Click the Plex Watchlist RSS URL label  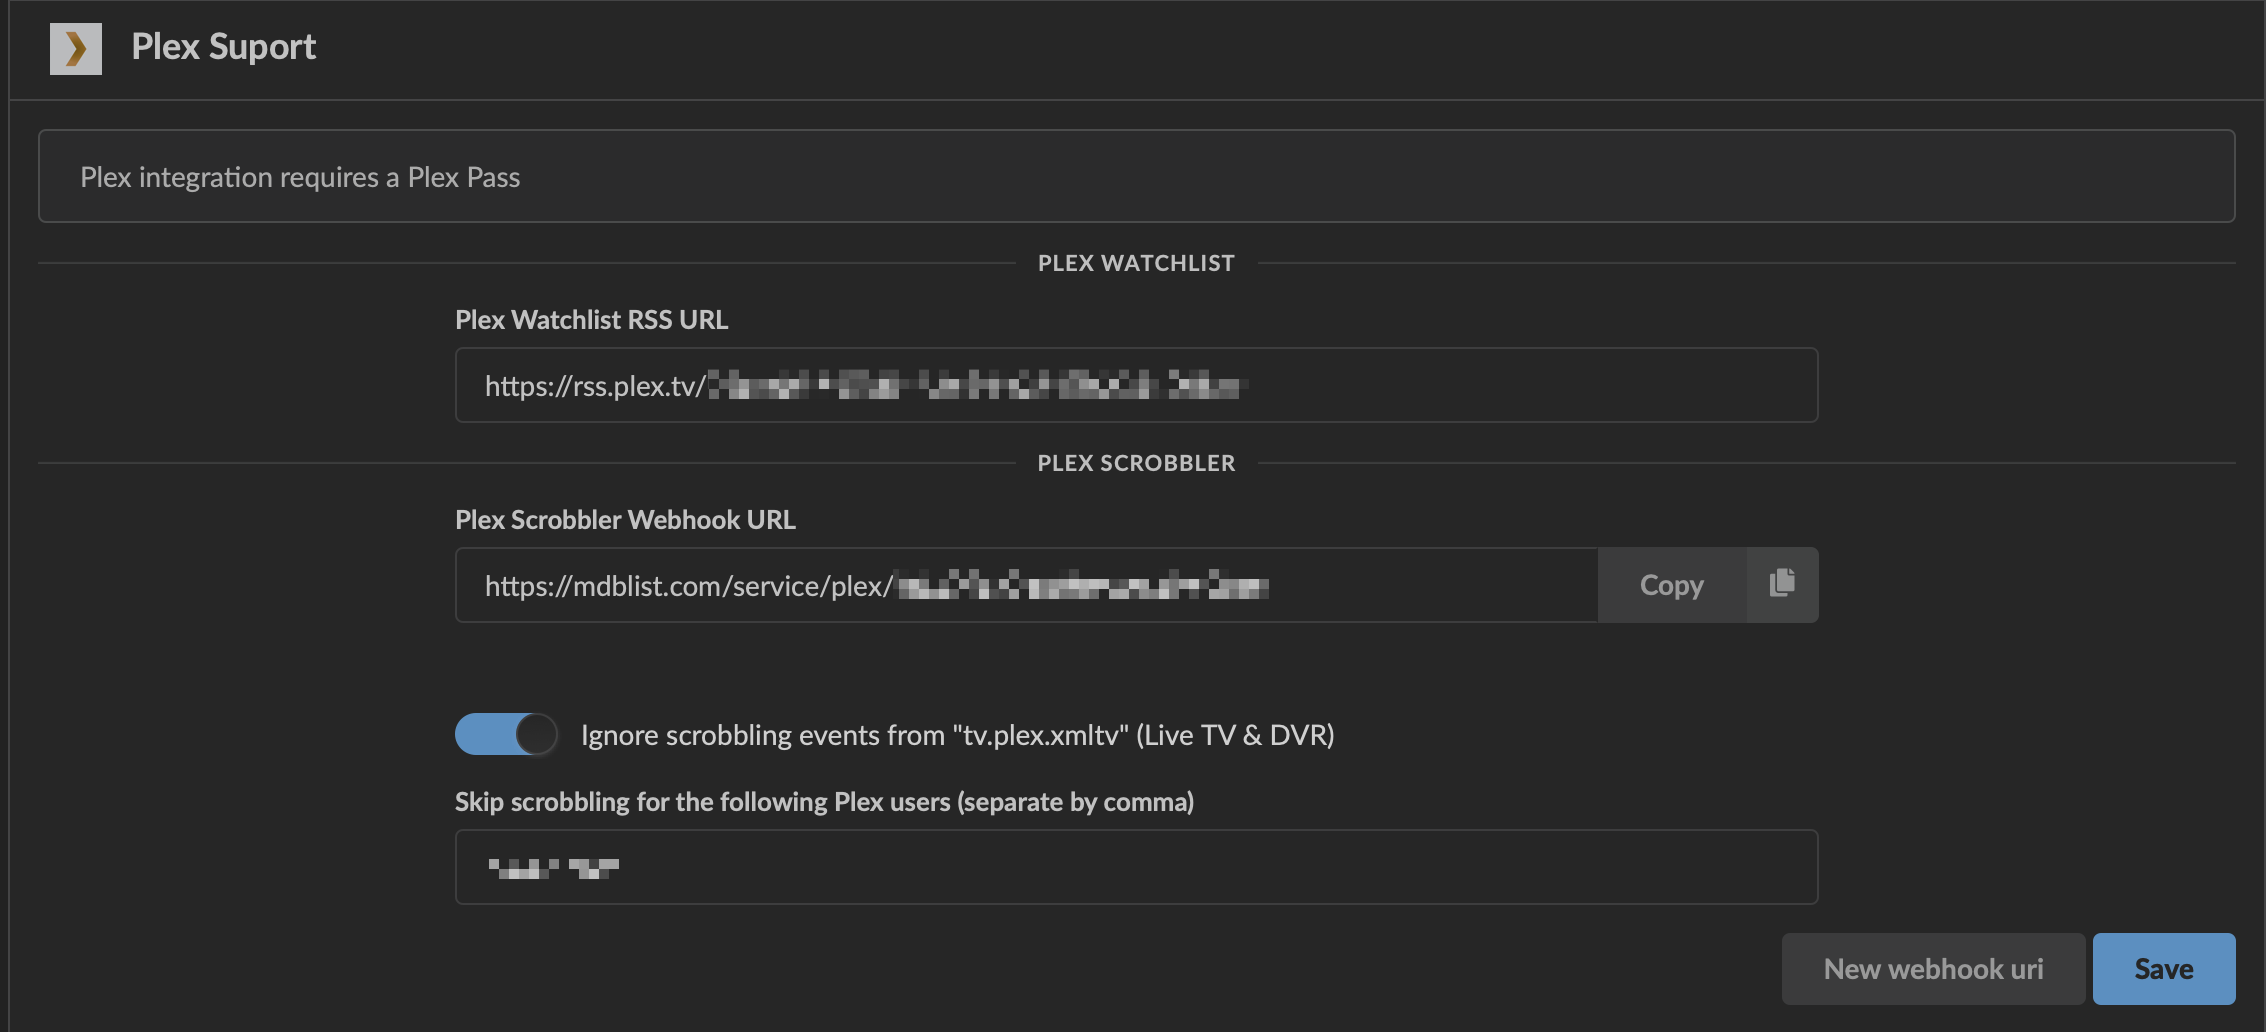pos(591,320)
